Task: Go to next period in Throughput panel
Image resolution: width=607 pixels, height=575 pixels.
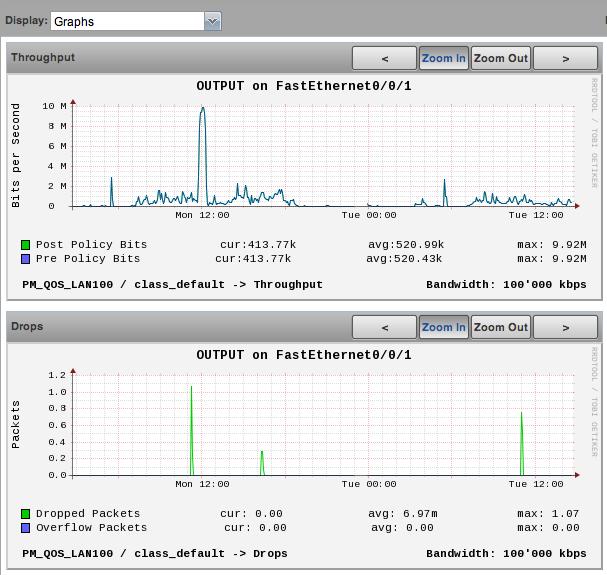Action: pyautogui.click(x=566, y=58)
